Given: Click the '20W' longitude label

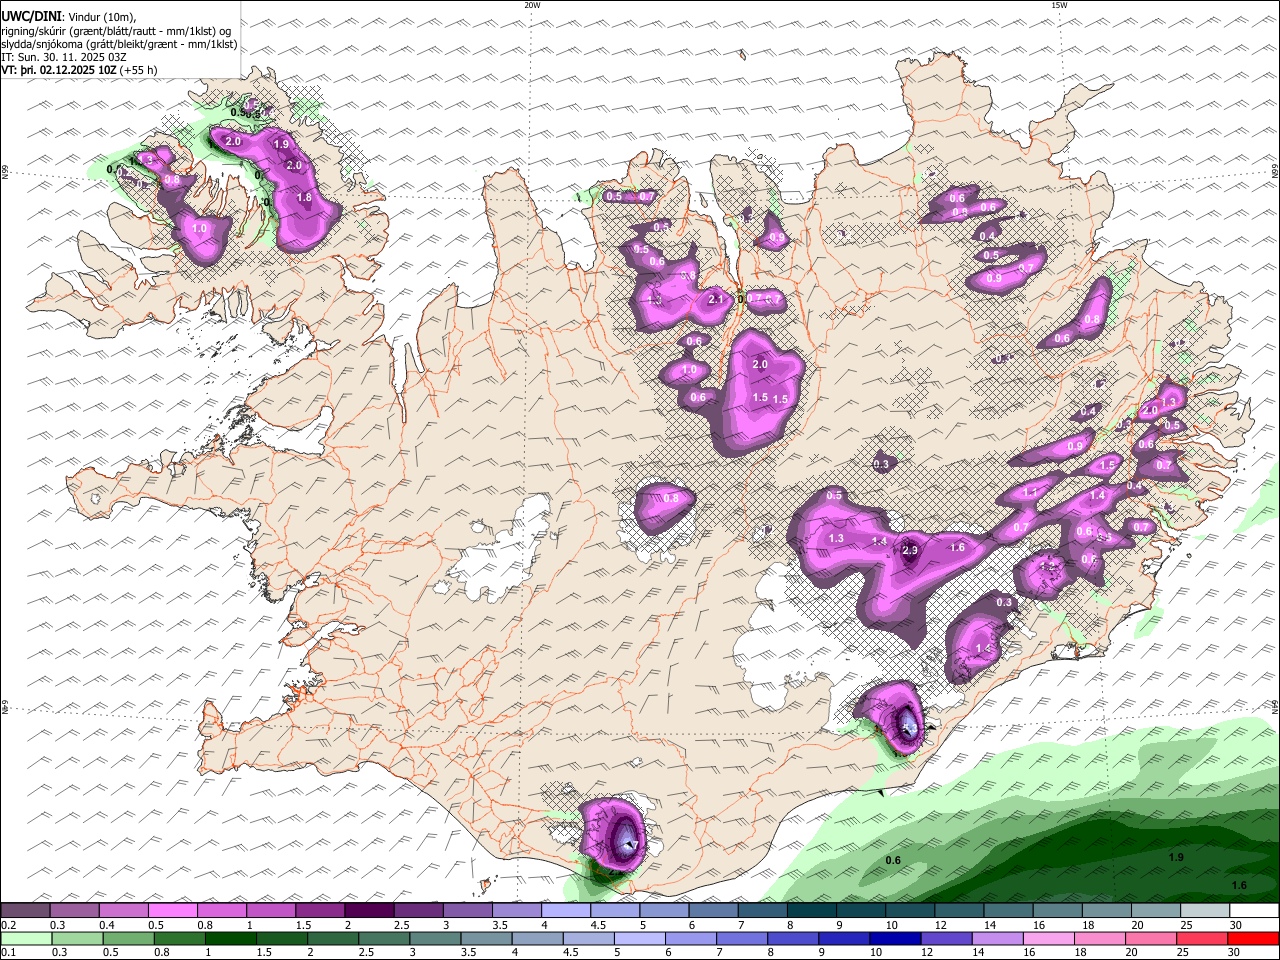Looking at the screenshot, I should click(532, 5).
